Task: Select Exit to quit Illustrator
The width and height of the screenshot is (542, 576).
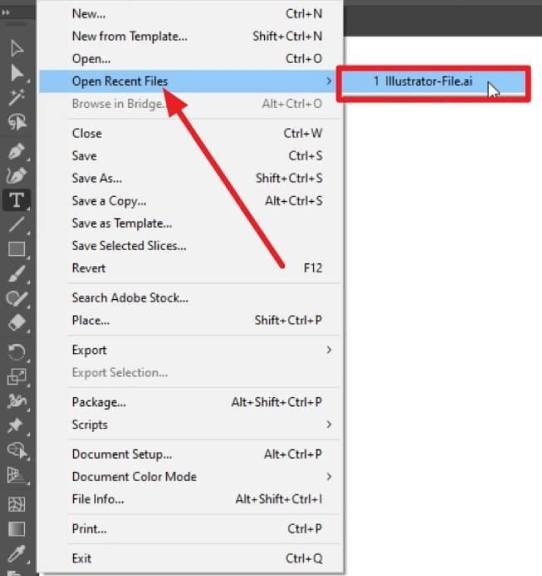Action: [x=191, y=559]
